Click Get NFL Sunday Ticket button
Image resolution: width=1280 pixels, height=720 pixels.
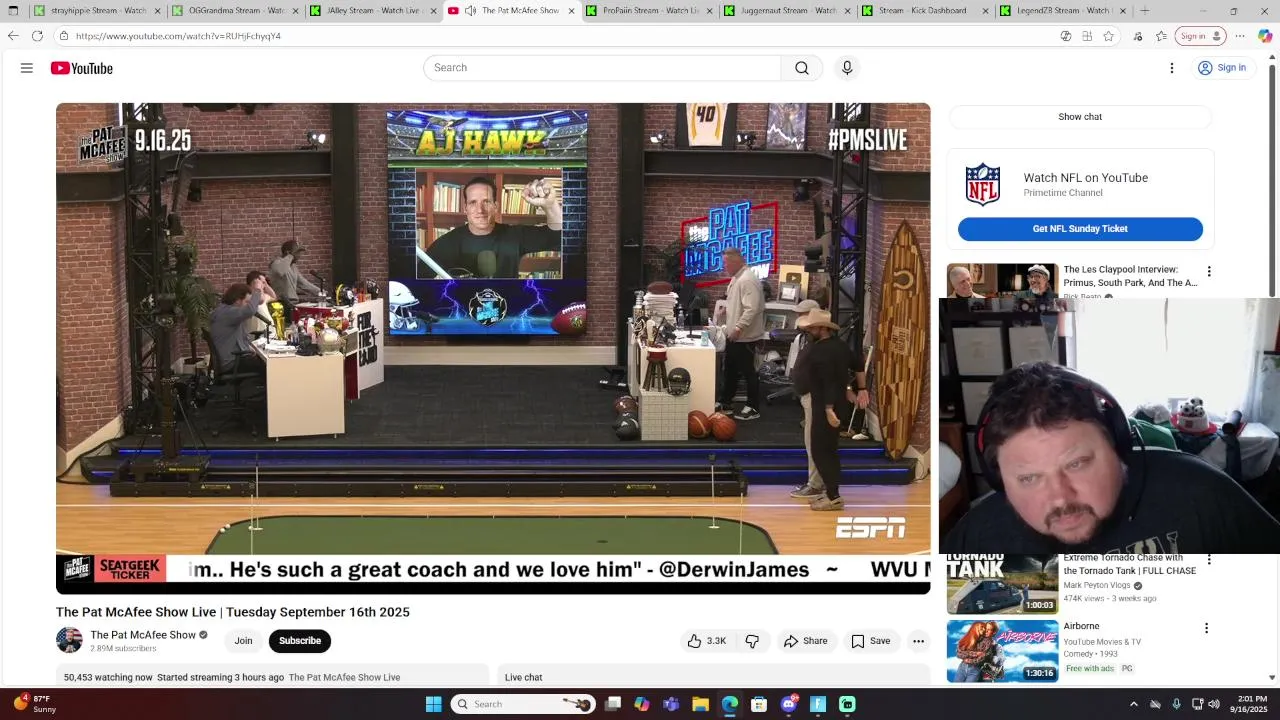pos(1080,229)
